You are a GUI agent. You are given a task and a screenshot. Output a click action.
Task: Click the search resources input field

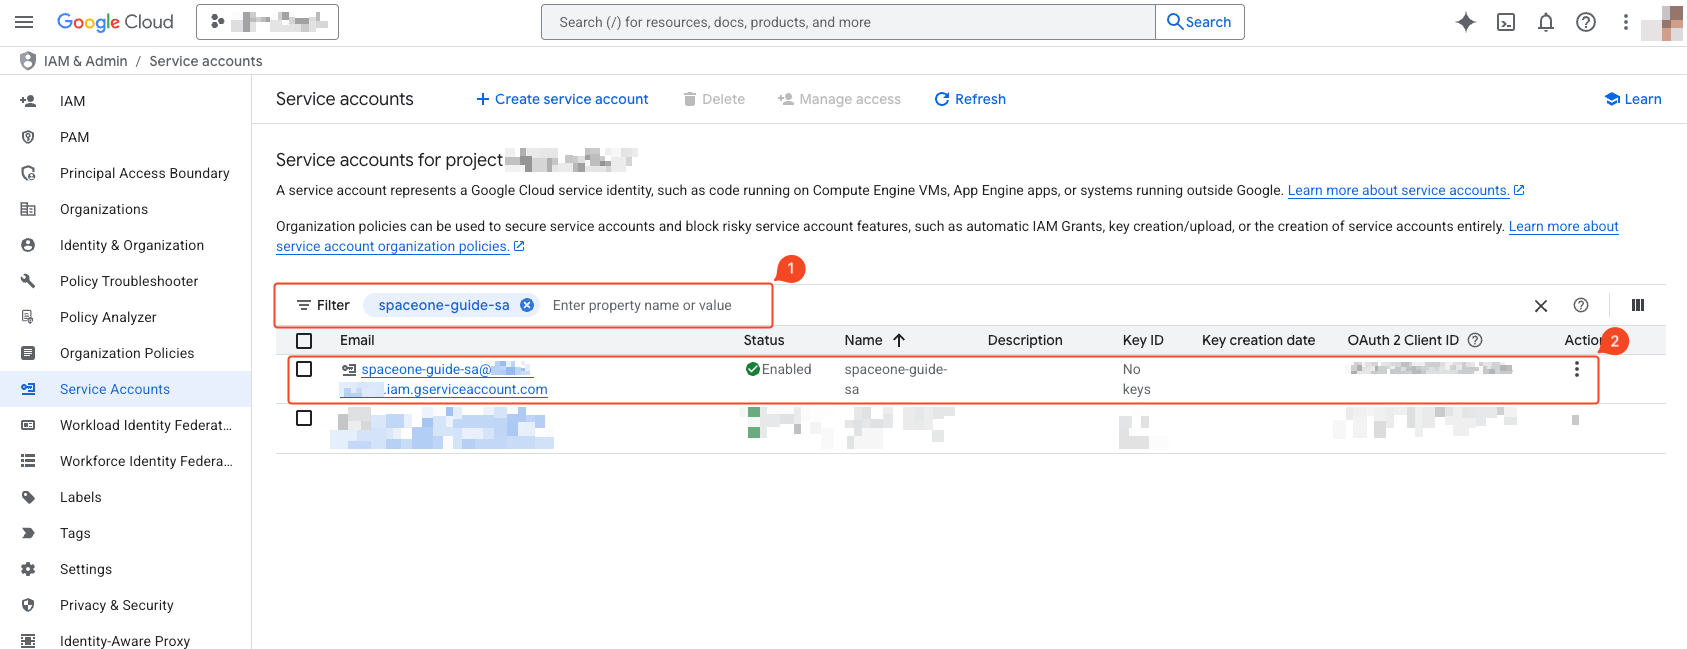(848, 22)
